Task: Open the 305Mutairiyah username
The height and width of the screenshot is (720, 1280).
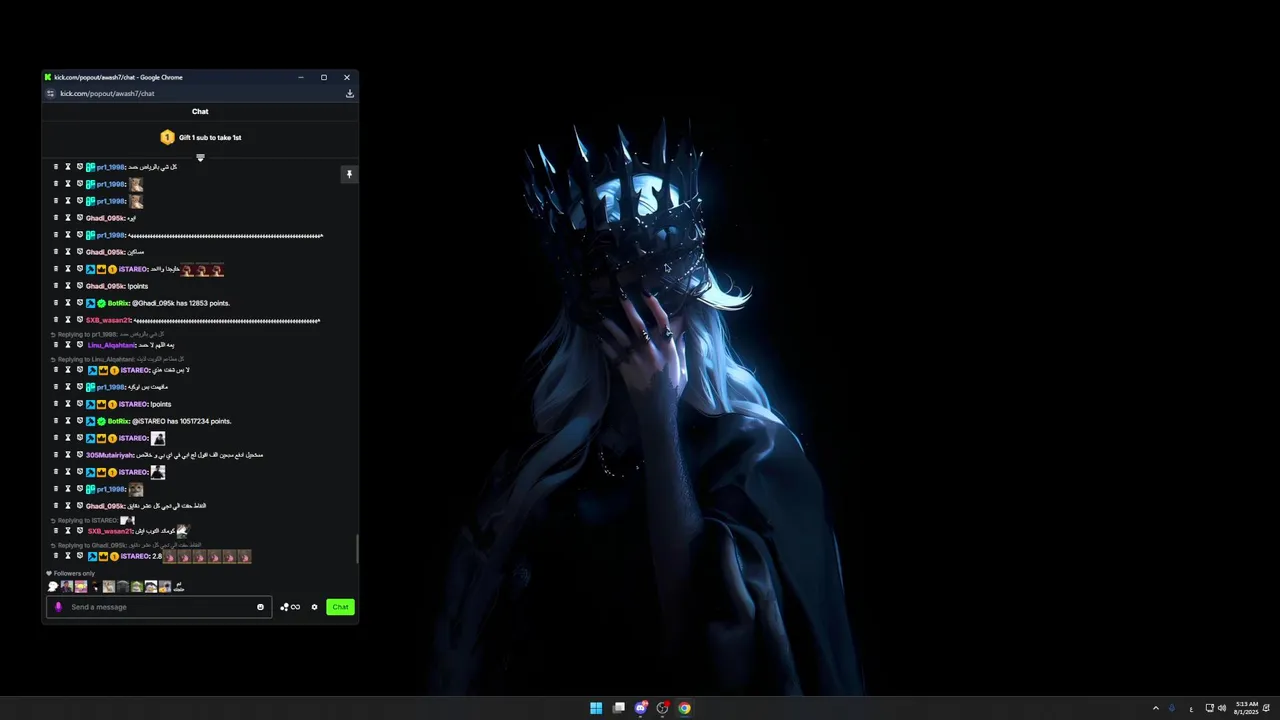Action: click(x=110, y=455)
